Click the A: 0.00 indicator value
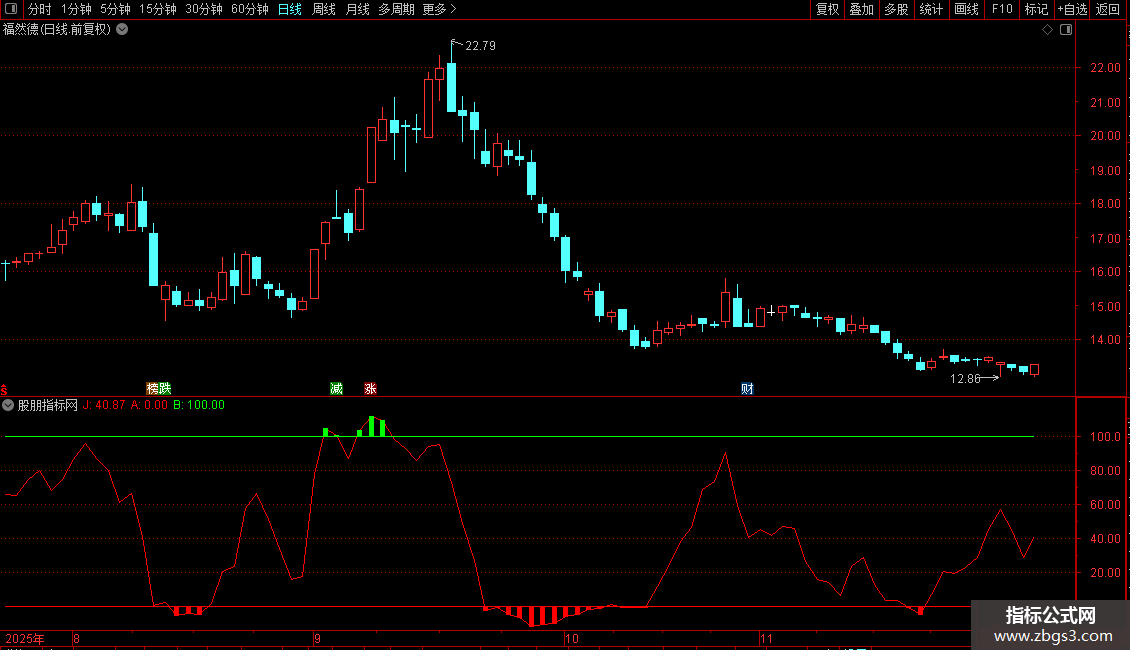Image resolution: width=1130 pixels, height=650 pixels. tap(149, 405)
